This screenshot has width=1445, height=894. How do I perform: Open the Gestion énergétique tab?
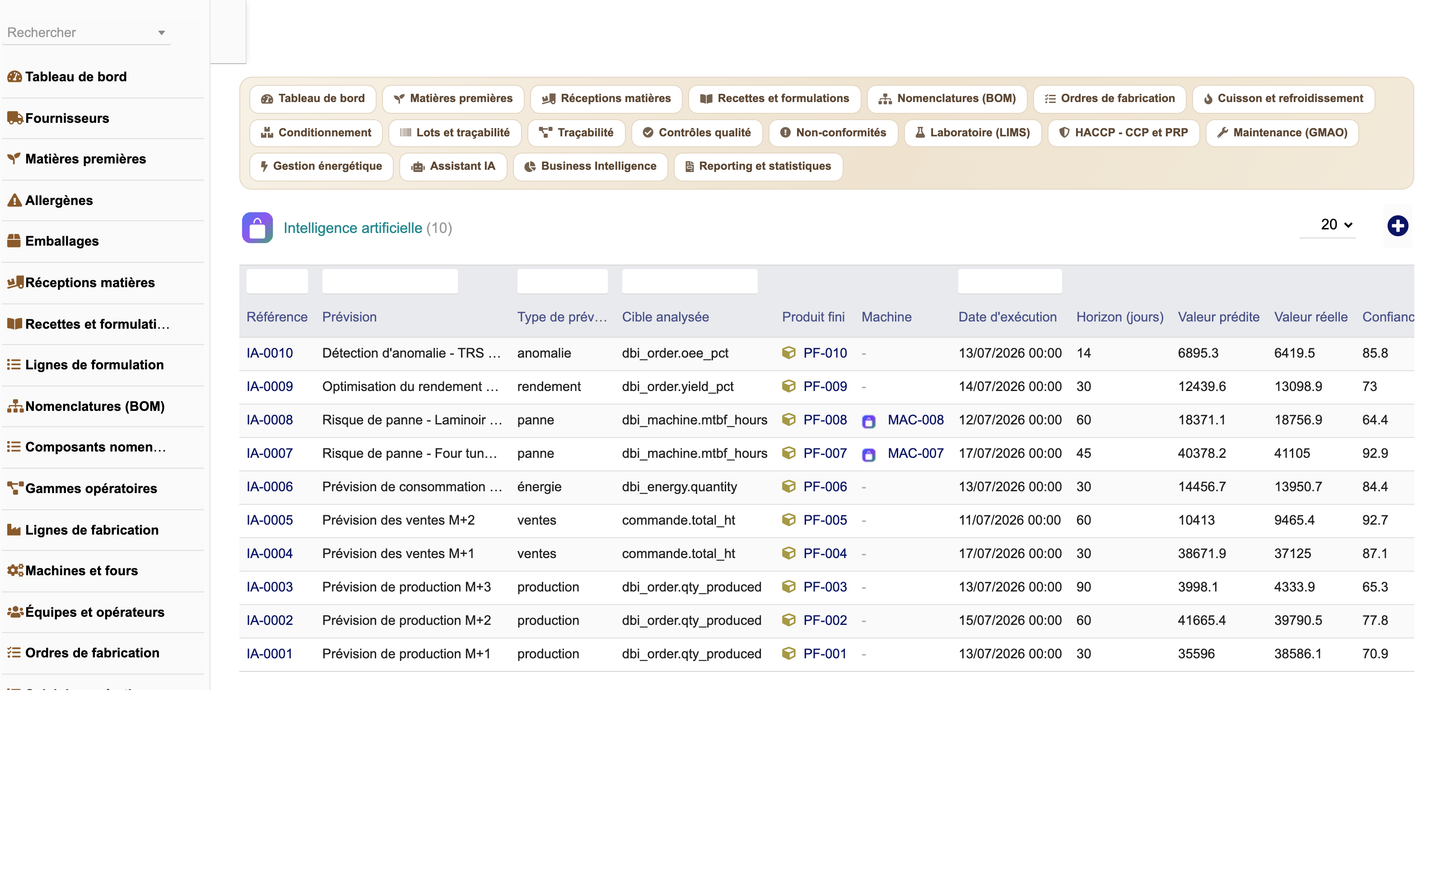tap(320, 166)
